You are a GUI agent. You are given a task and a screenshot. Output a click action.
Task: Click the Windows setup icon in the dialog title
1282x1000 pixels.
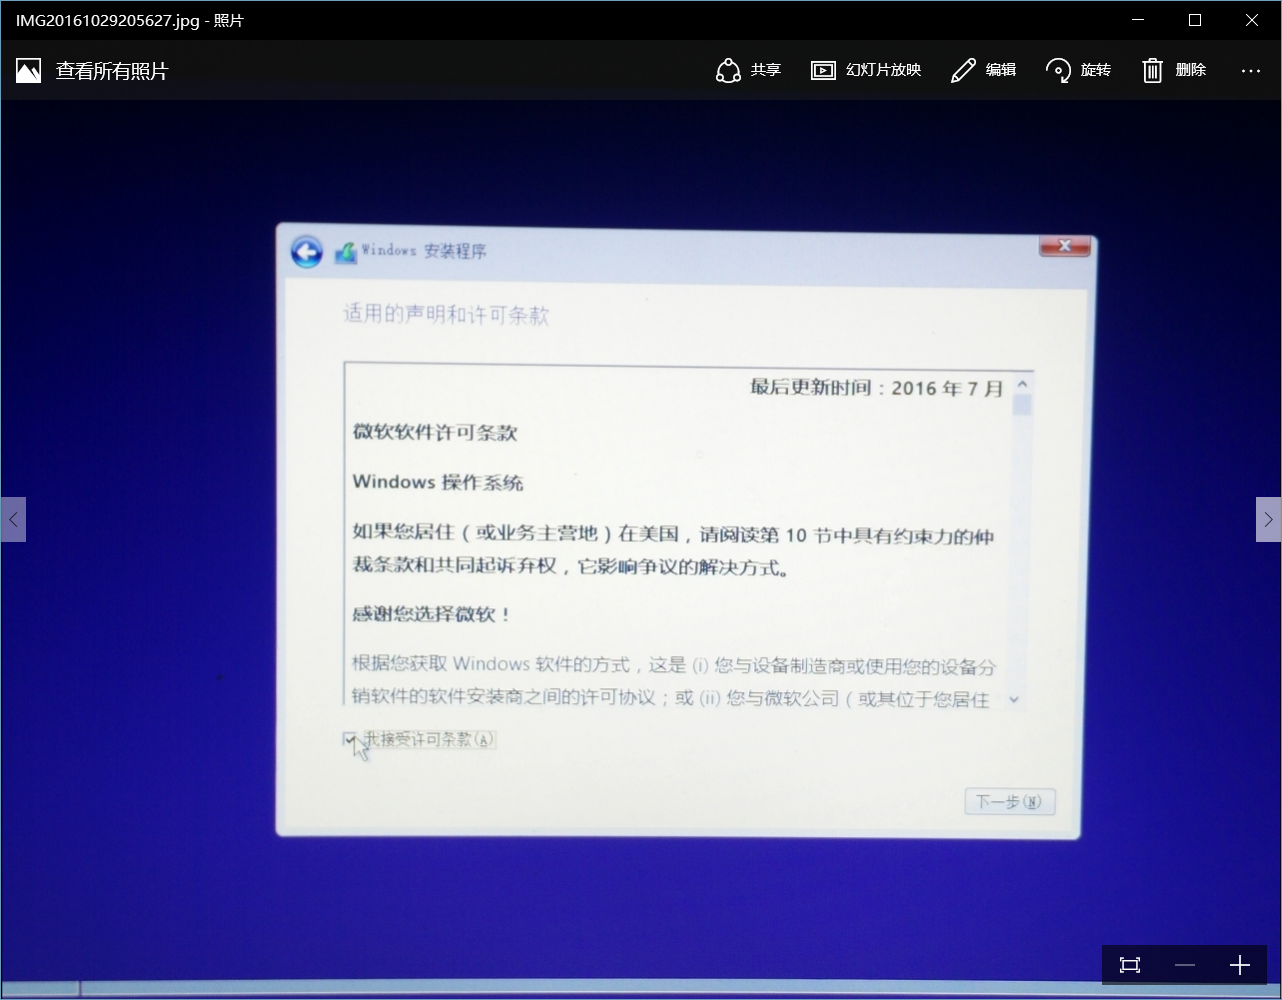[345, 252]
